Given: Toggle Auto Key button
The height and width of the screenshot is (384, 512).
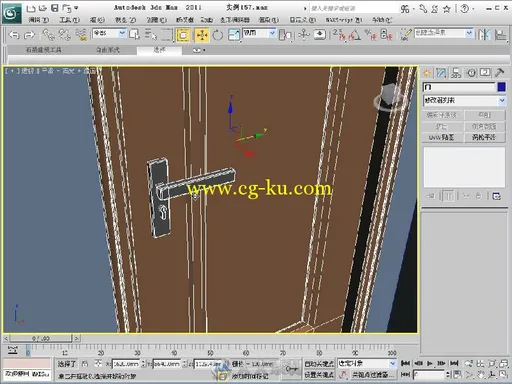Looking at the screenshot, I should click(x=319, y=364).
